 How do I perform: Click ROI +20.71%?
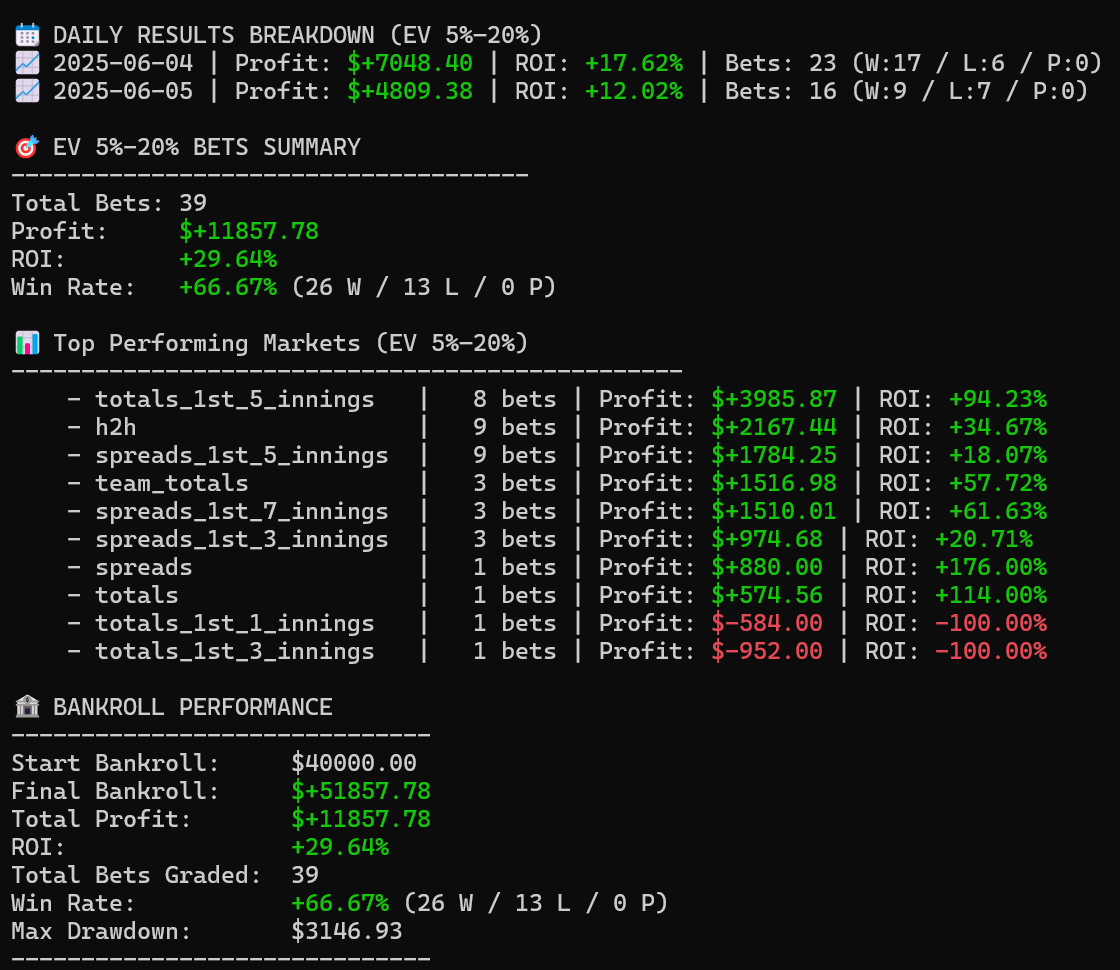click(x=984, y=539)
